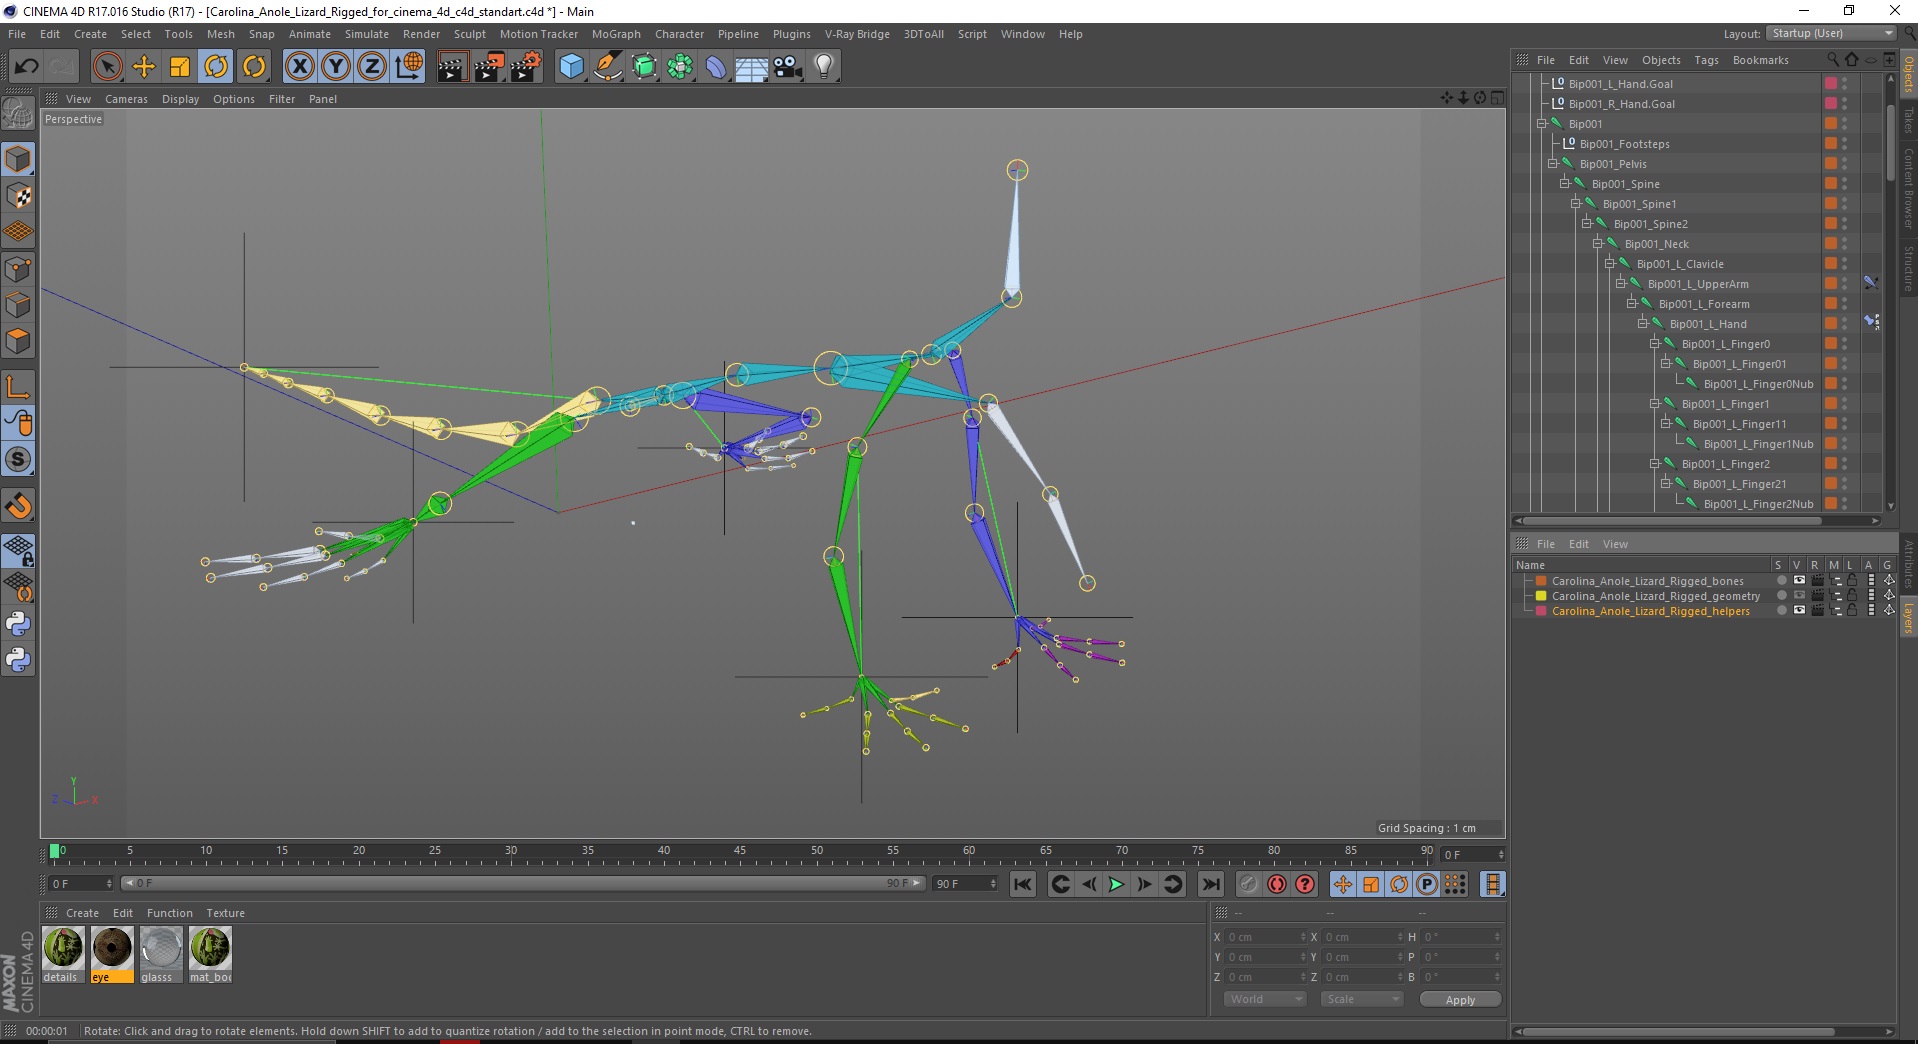Screen dimensions: 1918x1044
Task: Click the Position X coordinate field
Action: pos(1266,937)
